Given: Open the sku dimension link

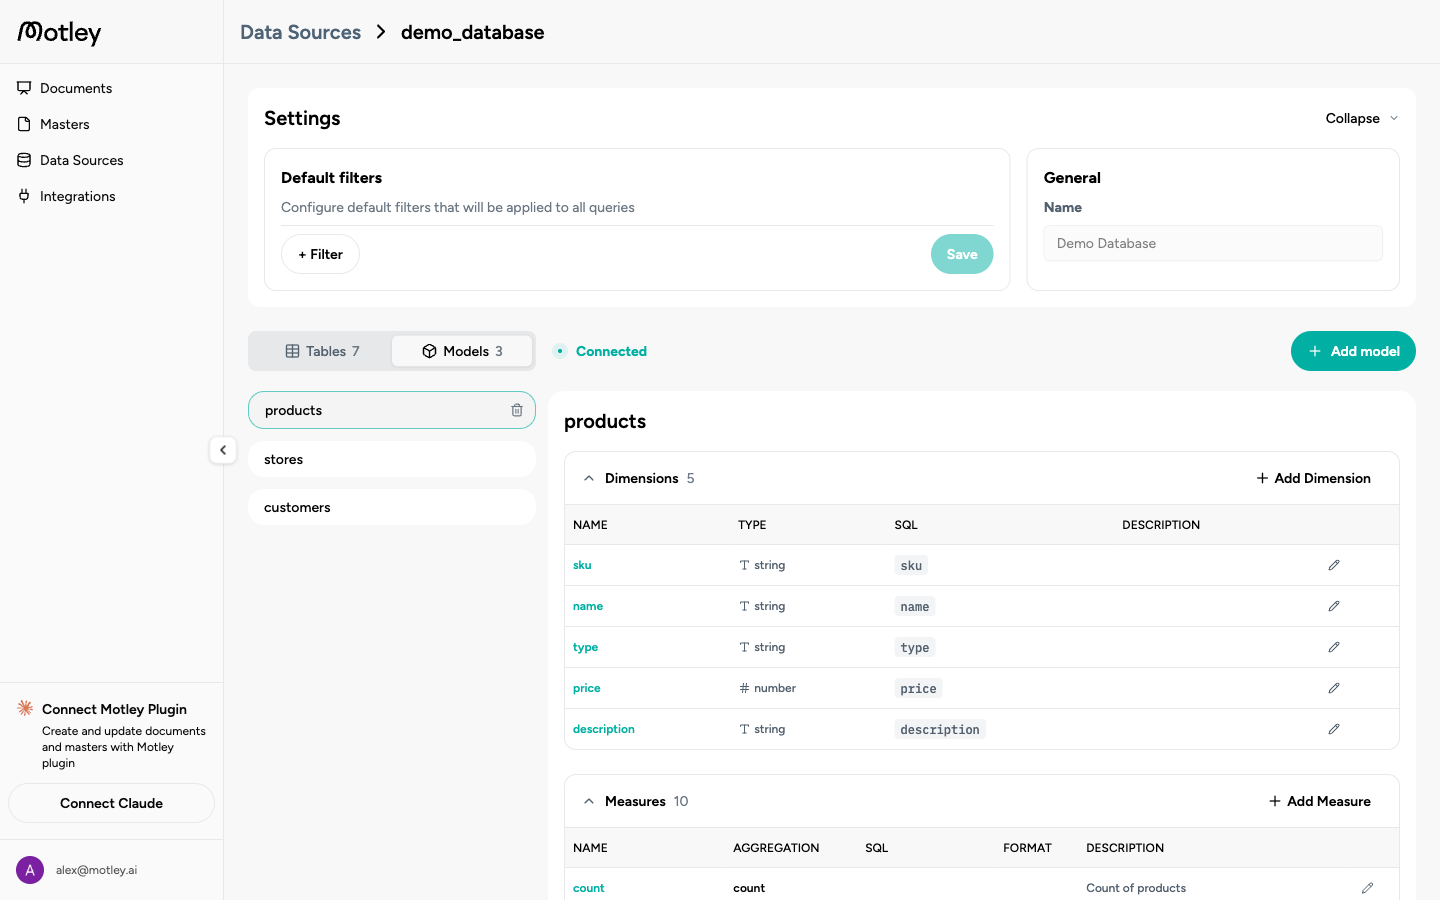Looking at the screenshot, I should click(582, 565).
